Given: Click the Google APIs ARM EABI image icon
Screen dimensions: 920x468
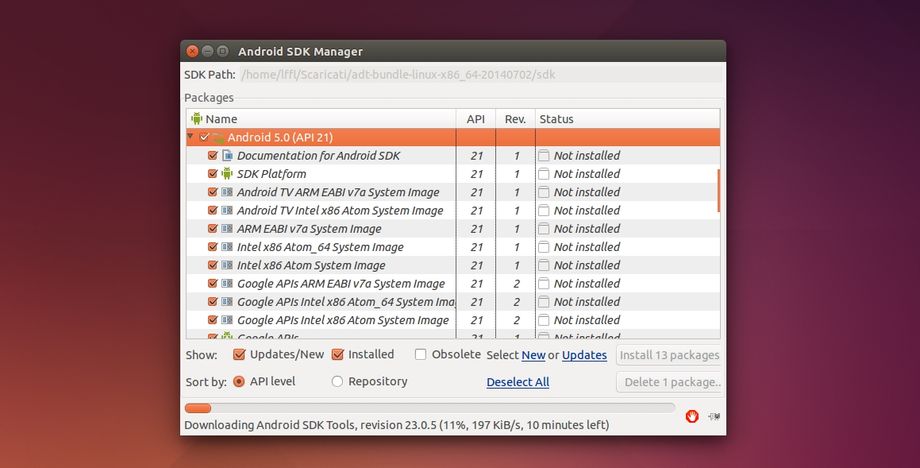Looking at the screenshot, I should [227, 284].
